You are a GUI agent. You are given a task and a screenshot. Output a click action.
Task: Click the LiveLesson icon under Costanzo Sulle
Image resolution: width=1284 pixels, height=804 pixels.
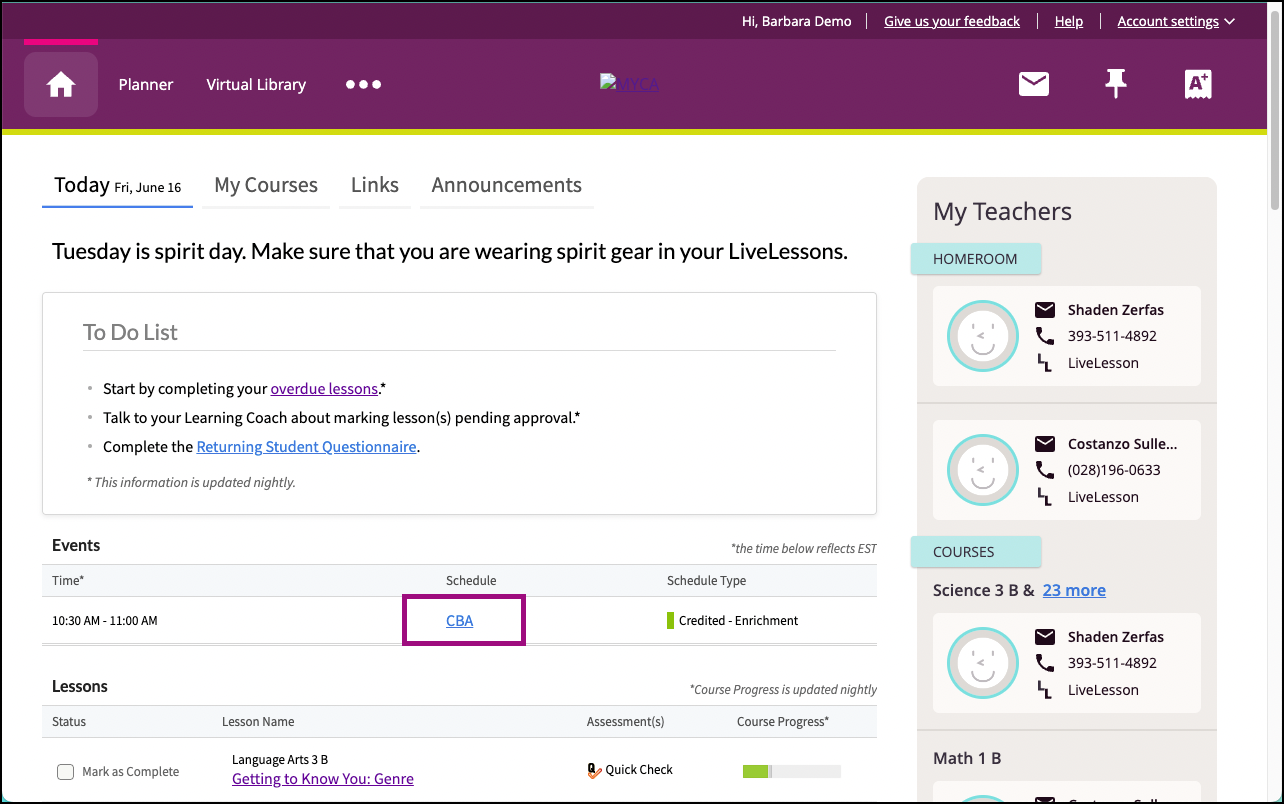click(x=1044, y=497)
